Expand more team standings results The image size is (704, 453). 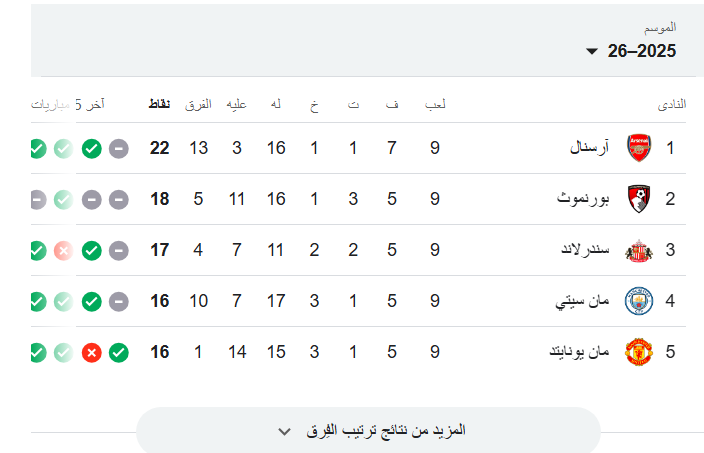[368, 431]
